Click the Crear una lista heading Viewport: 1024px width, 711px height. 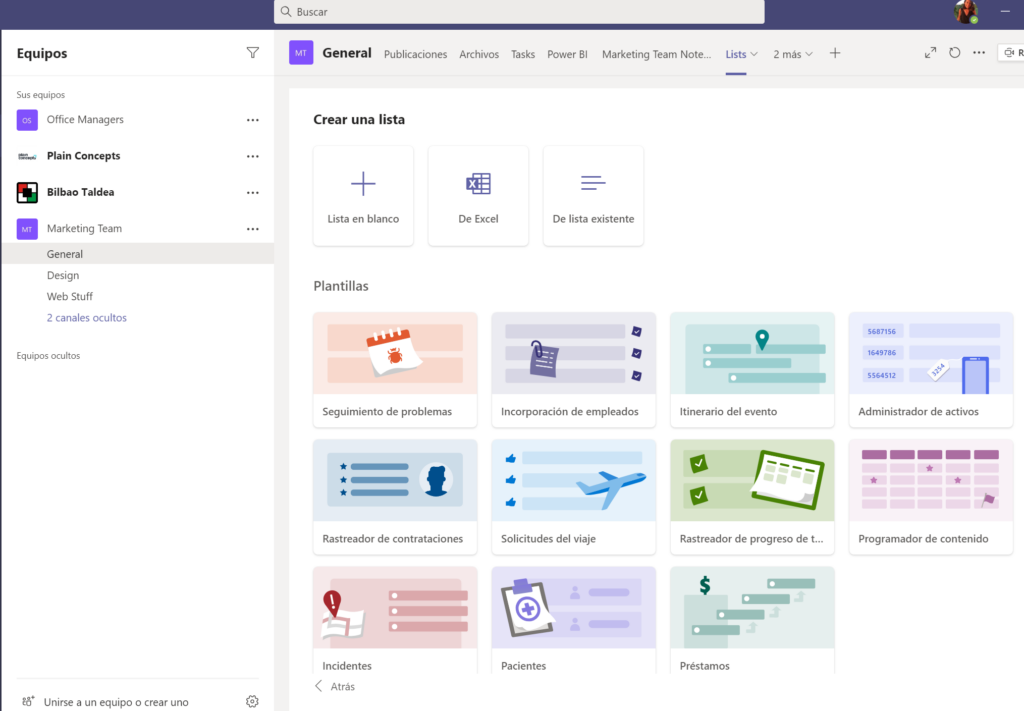coord(359,119)
